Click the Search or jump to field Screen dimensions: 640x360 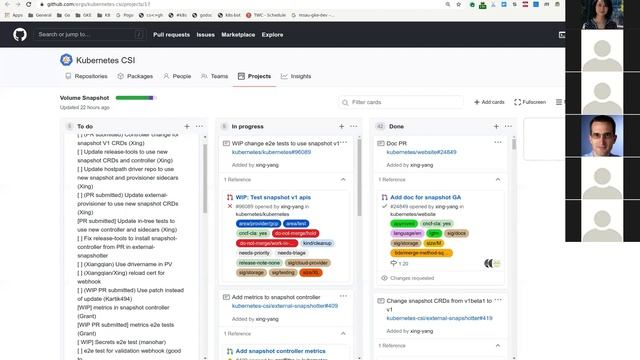(x=90, y=35)
